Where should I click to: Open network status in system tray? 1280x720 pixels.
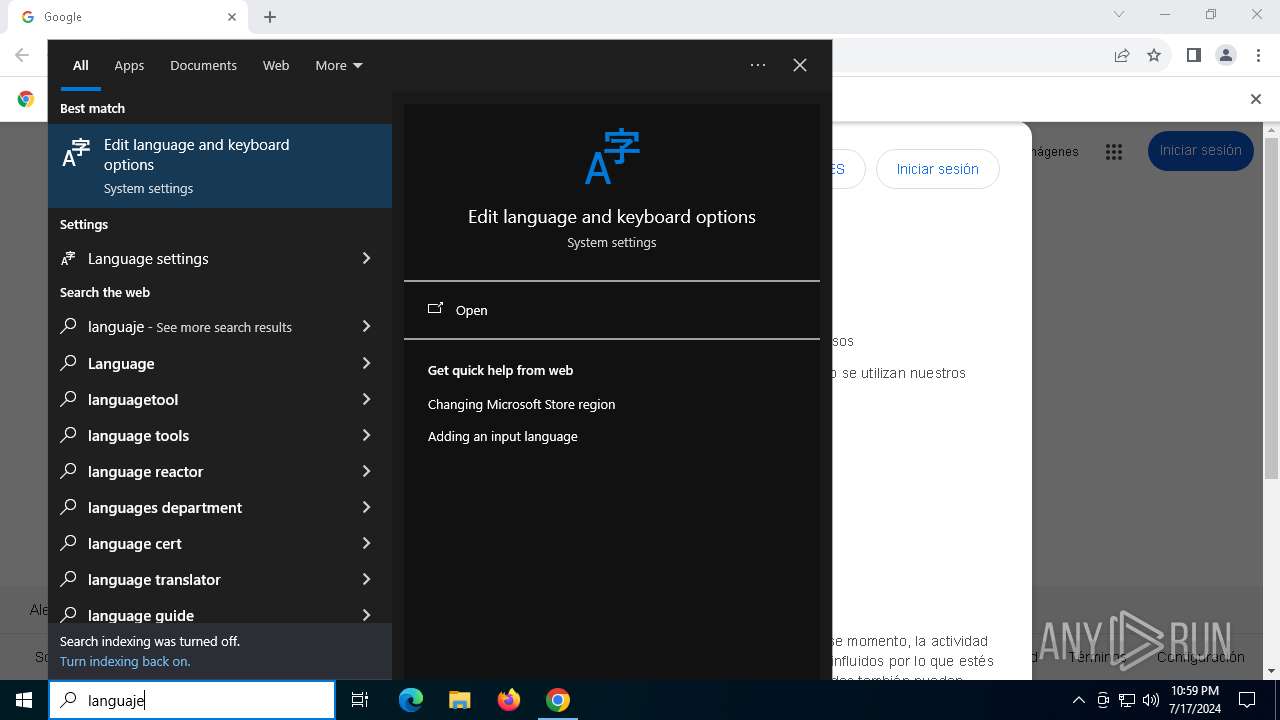click(1127, 700)
